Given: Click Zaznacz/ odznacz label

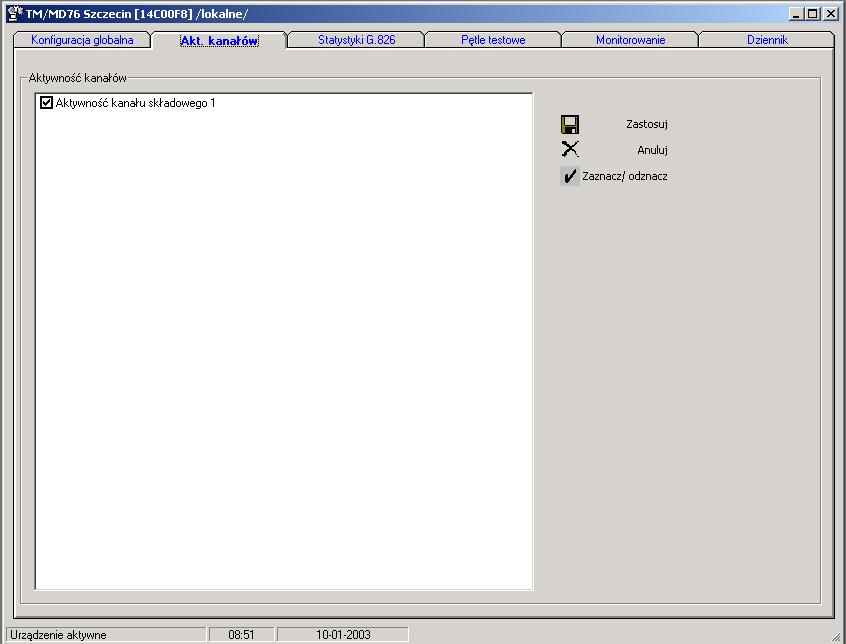Looking at the screenshot, I should click(x=625, y=176).
